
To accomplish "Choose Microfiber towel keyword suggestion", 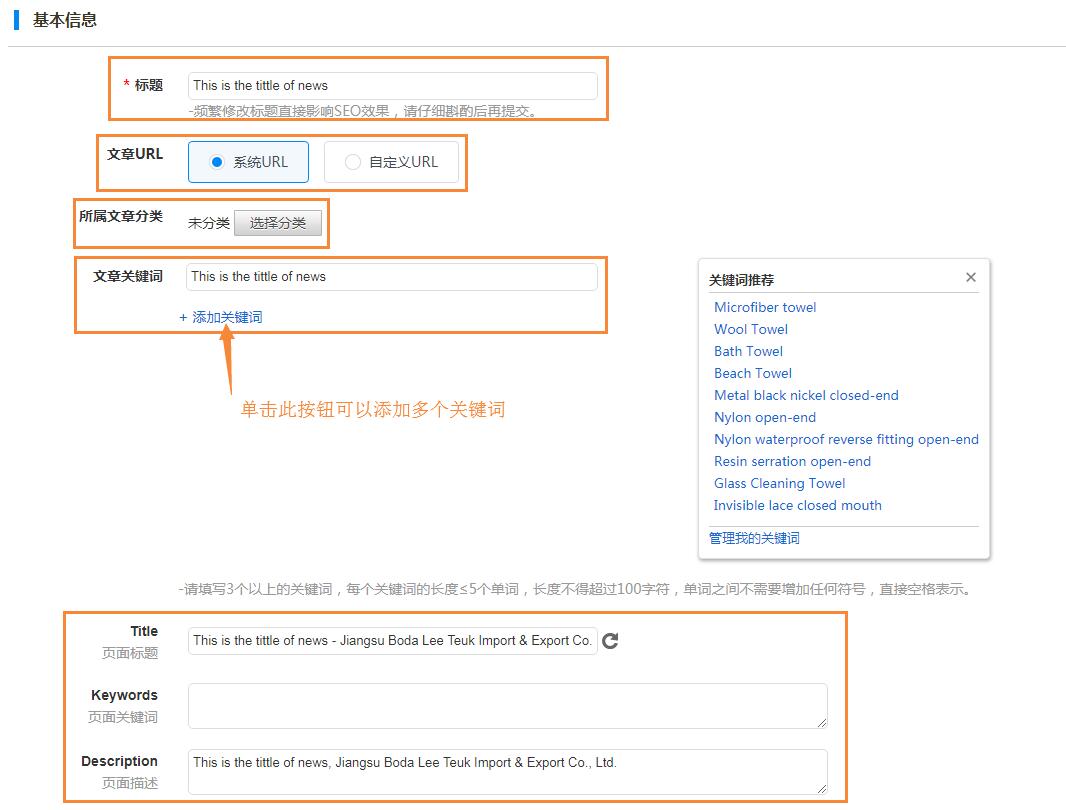I will [x=765, y=307].
